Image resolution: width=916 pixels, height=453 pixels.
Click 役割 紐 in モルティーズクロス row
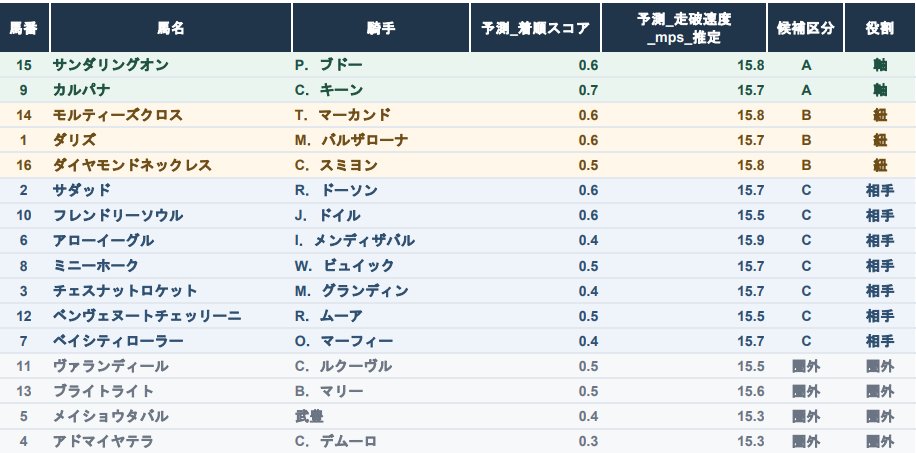click(x=880, y=115)
